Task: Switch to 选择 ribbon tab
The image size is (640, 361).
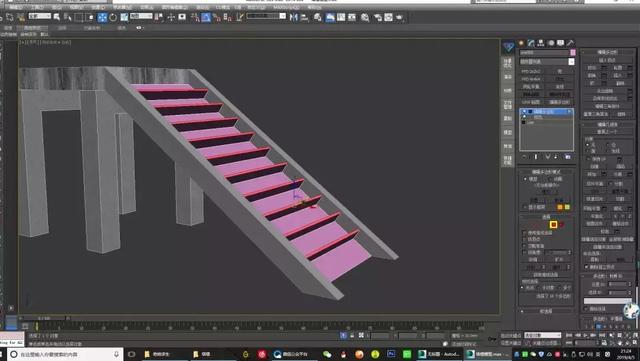Action: [62, 28]
